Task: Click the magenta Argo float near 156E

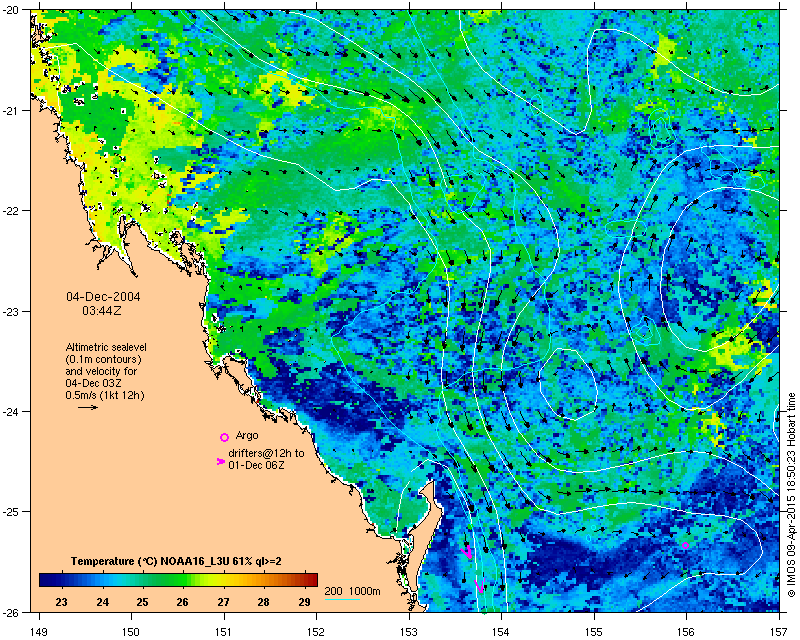Action: click(x=685, y=546)
